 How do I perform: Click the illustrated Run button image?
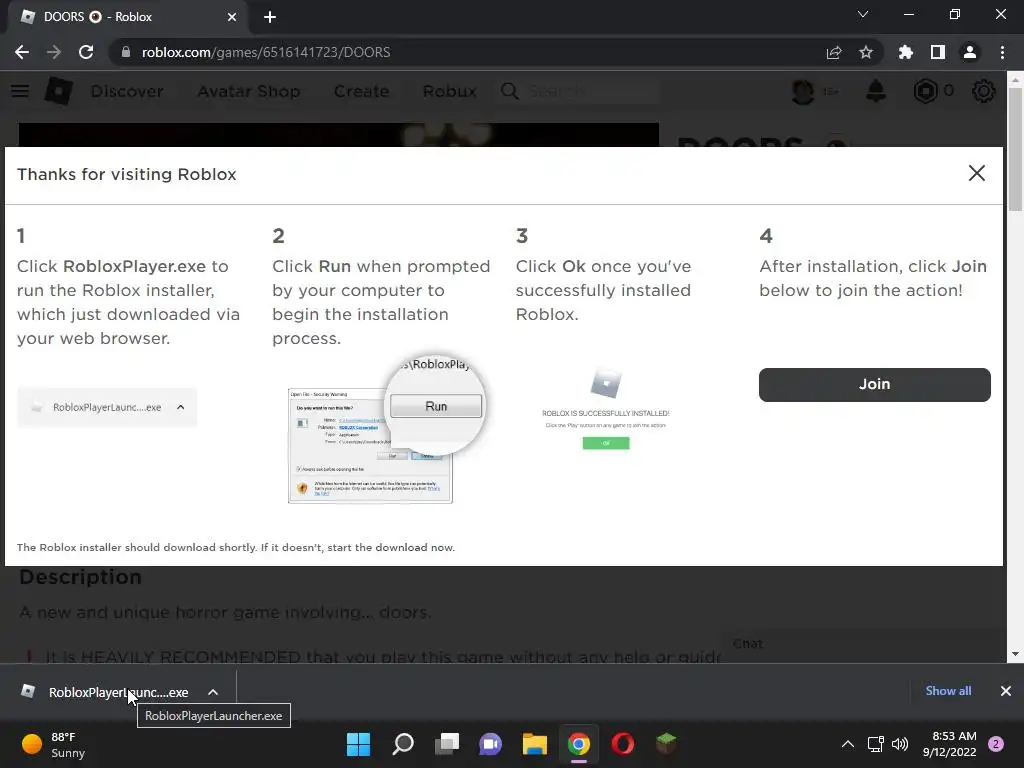436,406
